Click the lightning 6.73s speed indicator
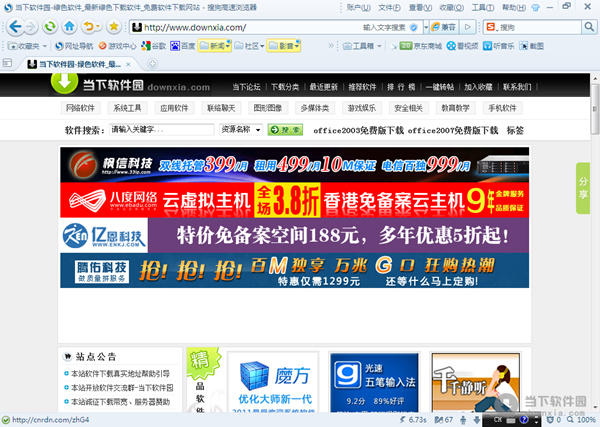Screen dimensions: 600x427 click(x=412, y=420)
